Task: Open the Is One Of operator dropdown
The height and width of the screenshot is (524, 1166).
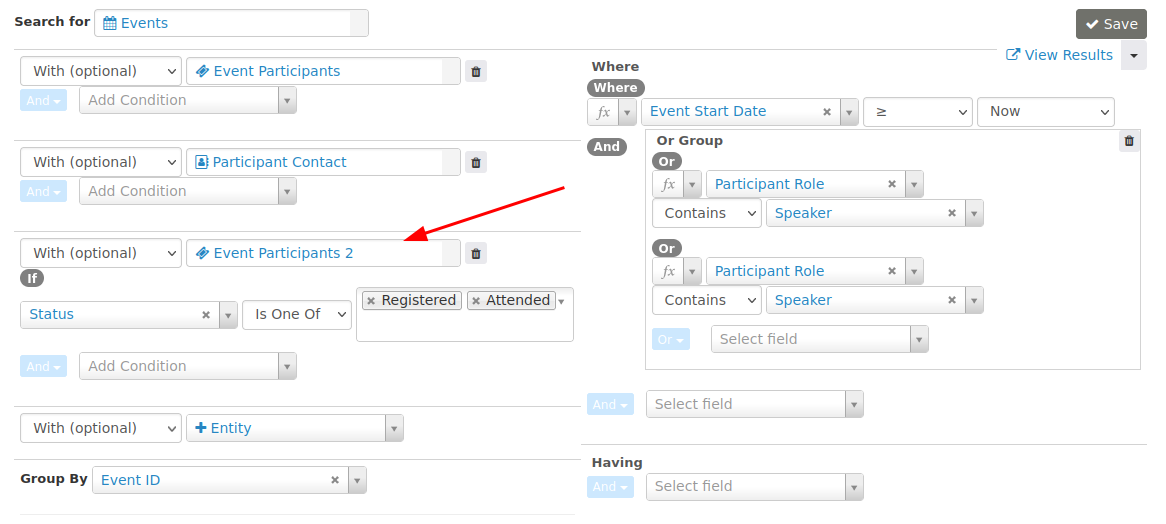Action: click(x=297, y=315)
